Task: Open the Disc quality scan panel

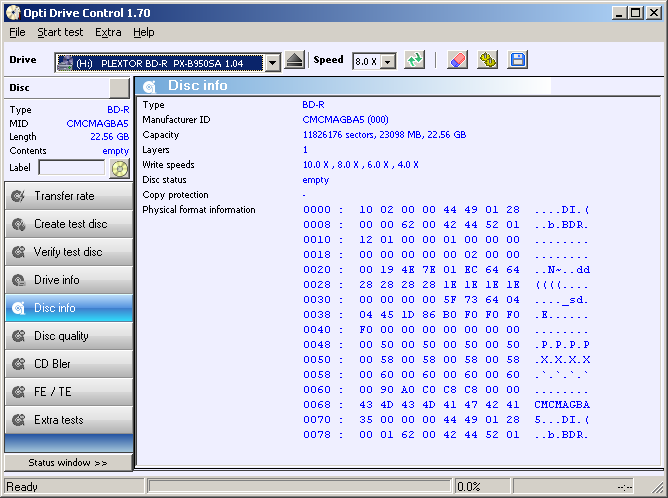Action: 69,336
